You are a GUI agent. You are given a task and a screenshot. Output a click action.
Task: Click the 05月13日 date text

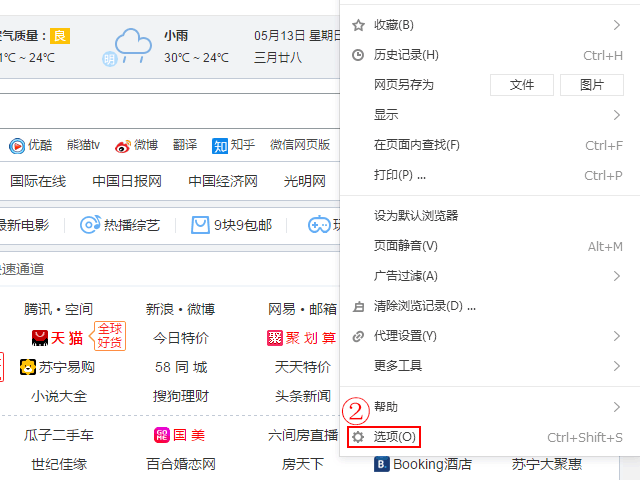pyautogui.click(x=280, y=36)
